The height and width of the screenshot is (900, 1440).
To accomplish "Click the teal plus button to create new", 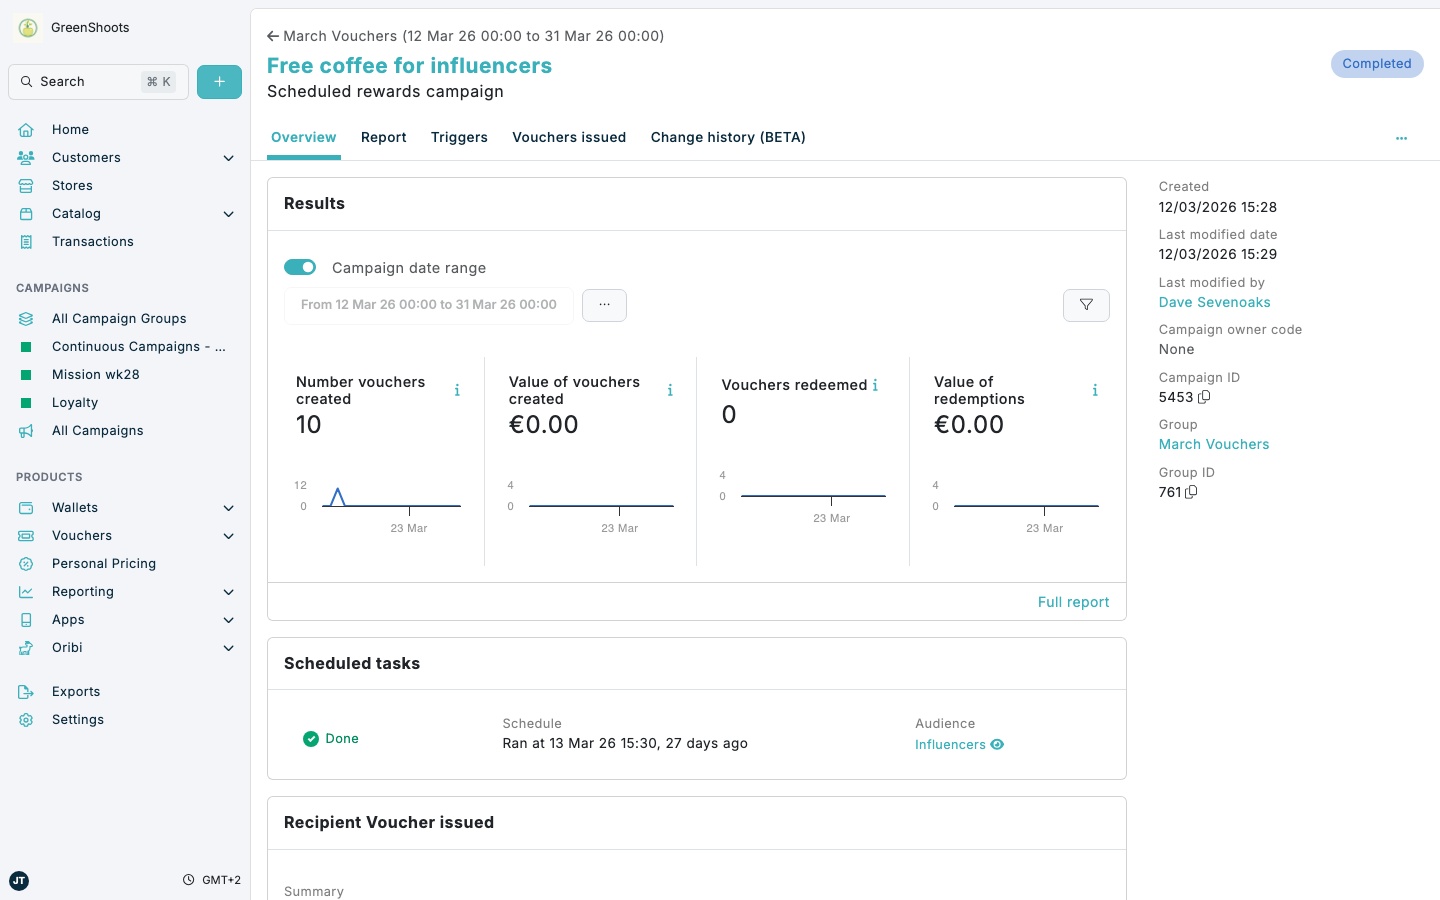I will (x=219, y=81).
